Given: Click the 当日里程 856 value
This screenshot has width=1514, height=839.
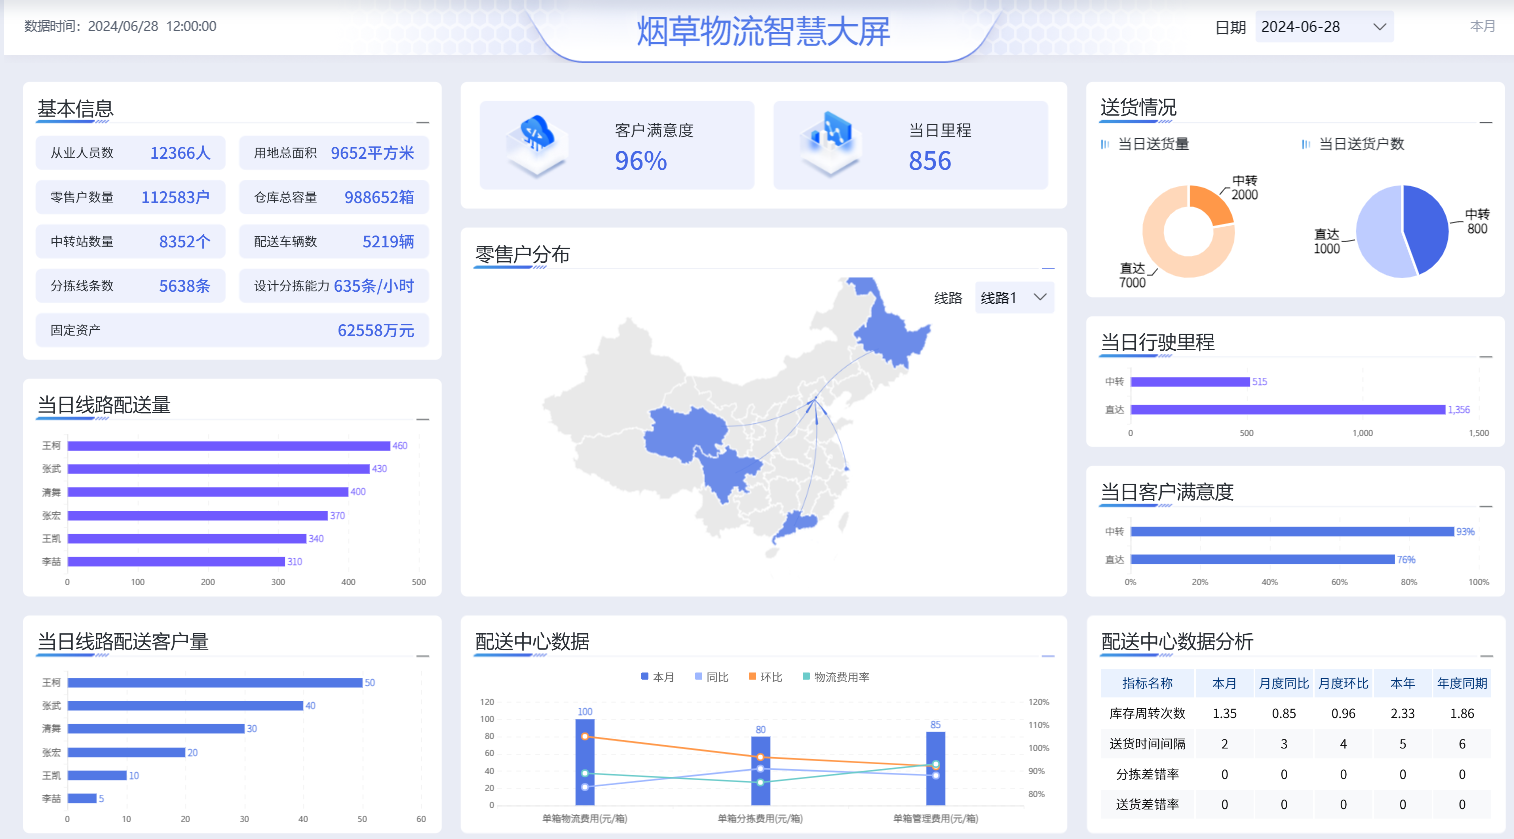Looking at the screenshot, I should click(930, 161).
